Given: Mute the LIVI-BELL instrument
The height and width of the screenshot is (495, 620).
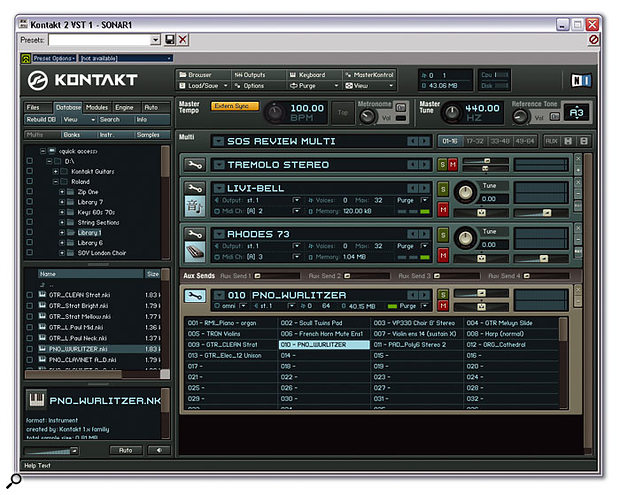Looking at the screenshot, I should point(443,210).
